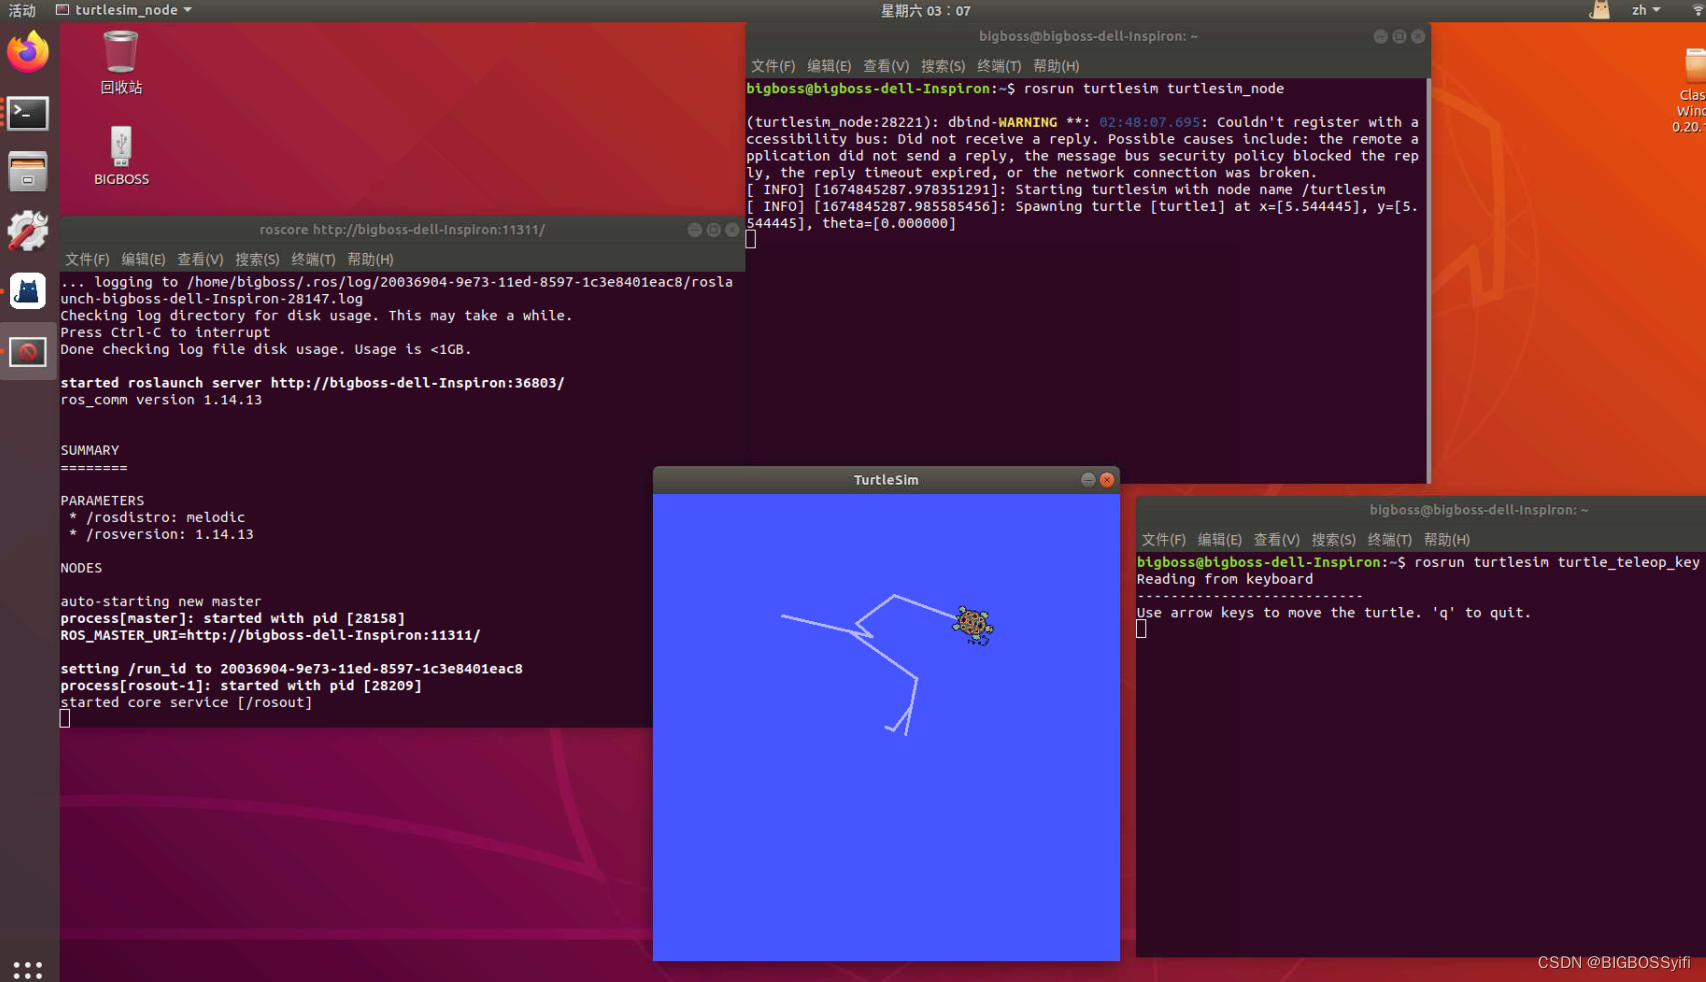Viewport: 1706px width, 982px height.
Task: Launch the system tools wrench dock icon
Action: click(x=28, y=231)
